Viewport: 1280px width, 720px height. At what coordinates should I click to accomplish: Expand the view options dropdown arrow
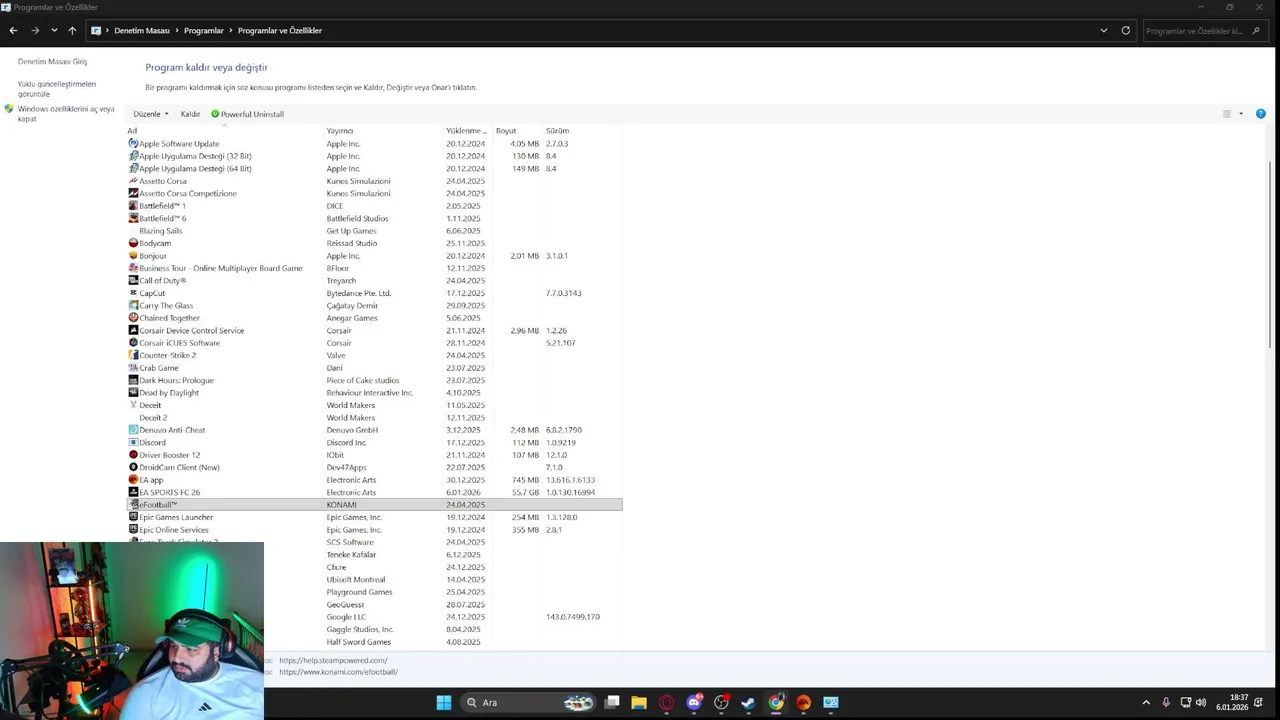[1241, 114]
